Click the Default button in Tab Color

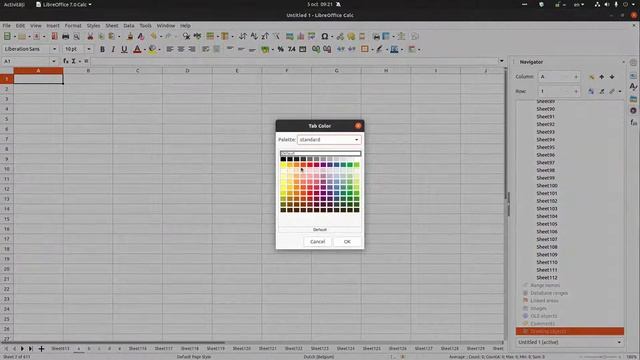tap(320, 230)
